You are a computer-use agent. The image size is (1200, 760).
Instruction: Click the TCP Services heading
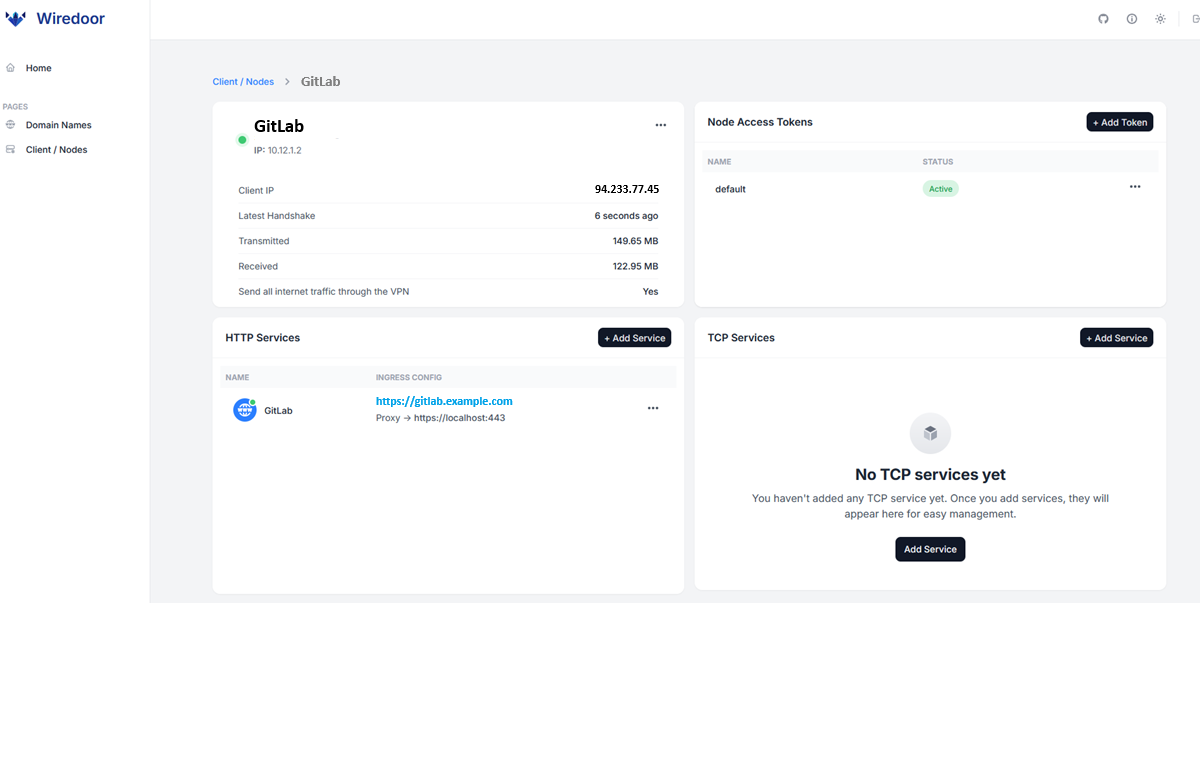pyautogui.click(x=741, y=338)
